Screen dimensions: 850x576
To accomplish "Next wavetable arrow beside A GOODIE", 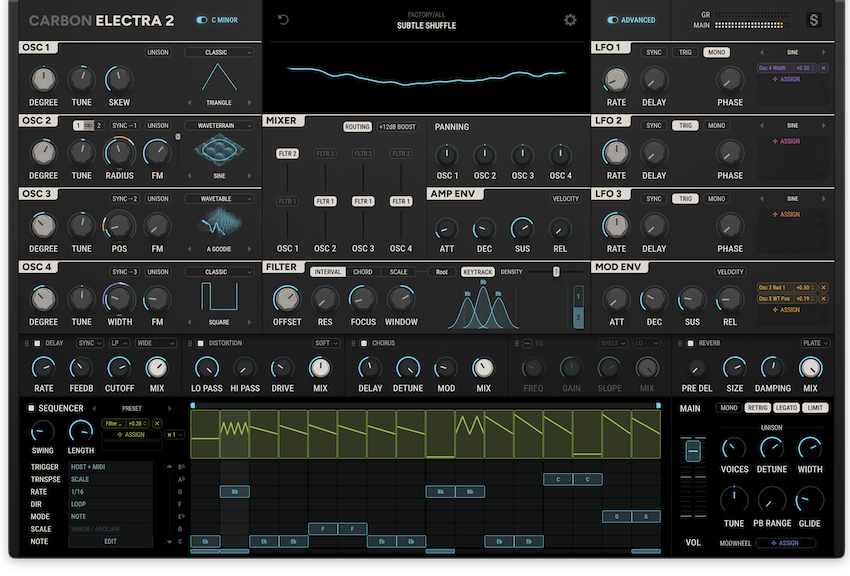I will pos(249,249).
